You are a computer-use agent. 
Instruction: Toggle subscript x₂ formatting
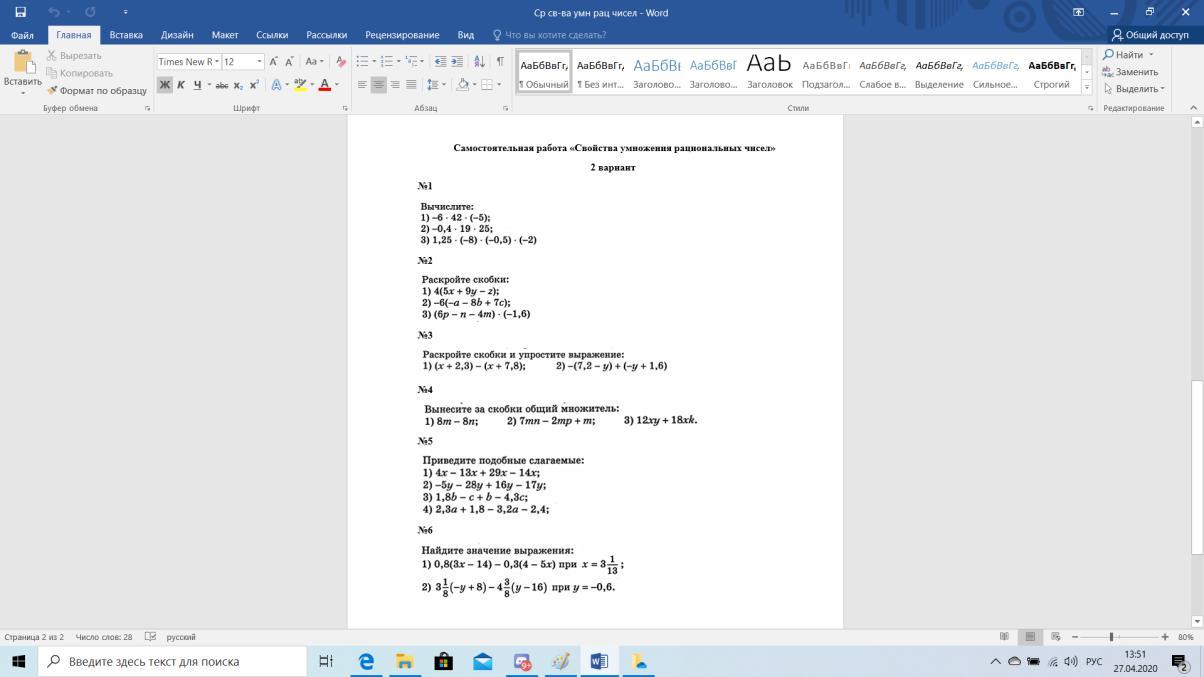pyautogui.click(x=238, y=85)
